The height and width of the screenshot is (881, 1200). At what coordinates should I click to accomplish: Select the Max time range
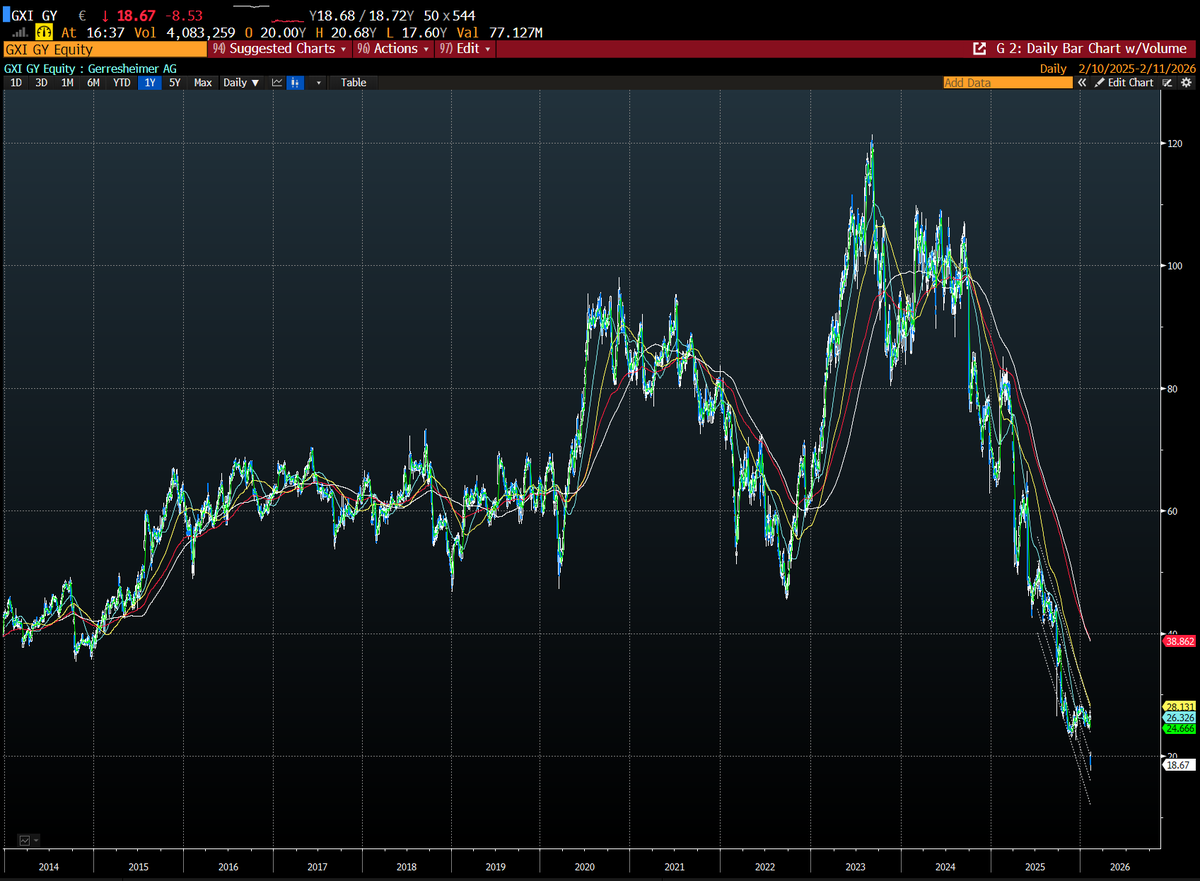click(x=203, y=83)
